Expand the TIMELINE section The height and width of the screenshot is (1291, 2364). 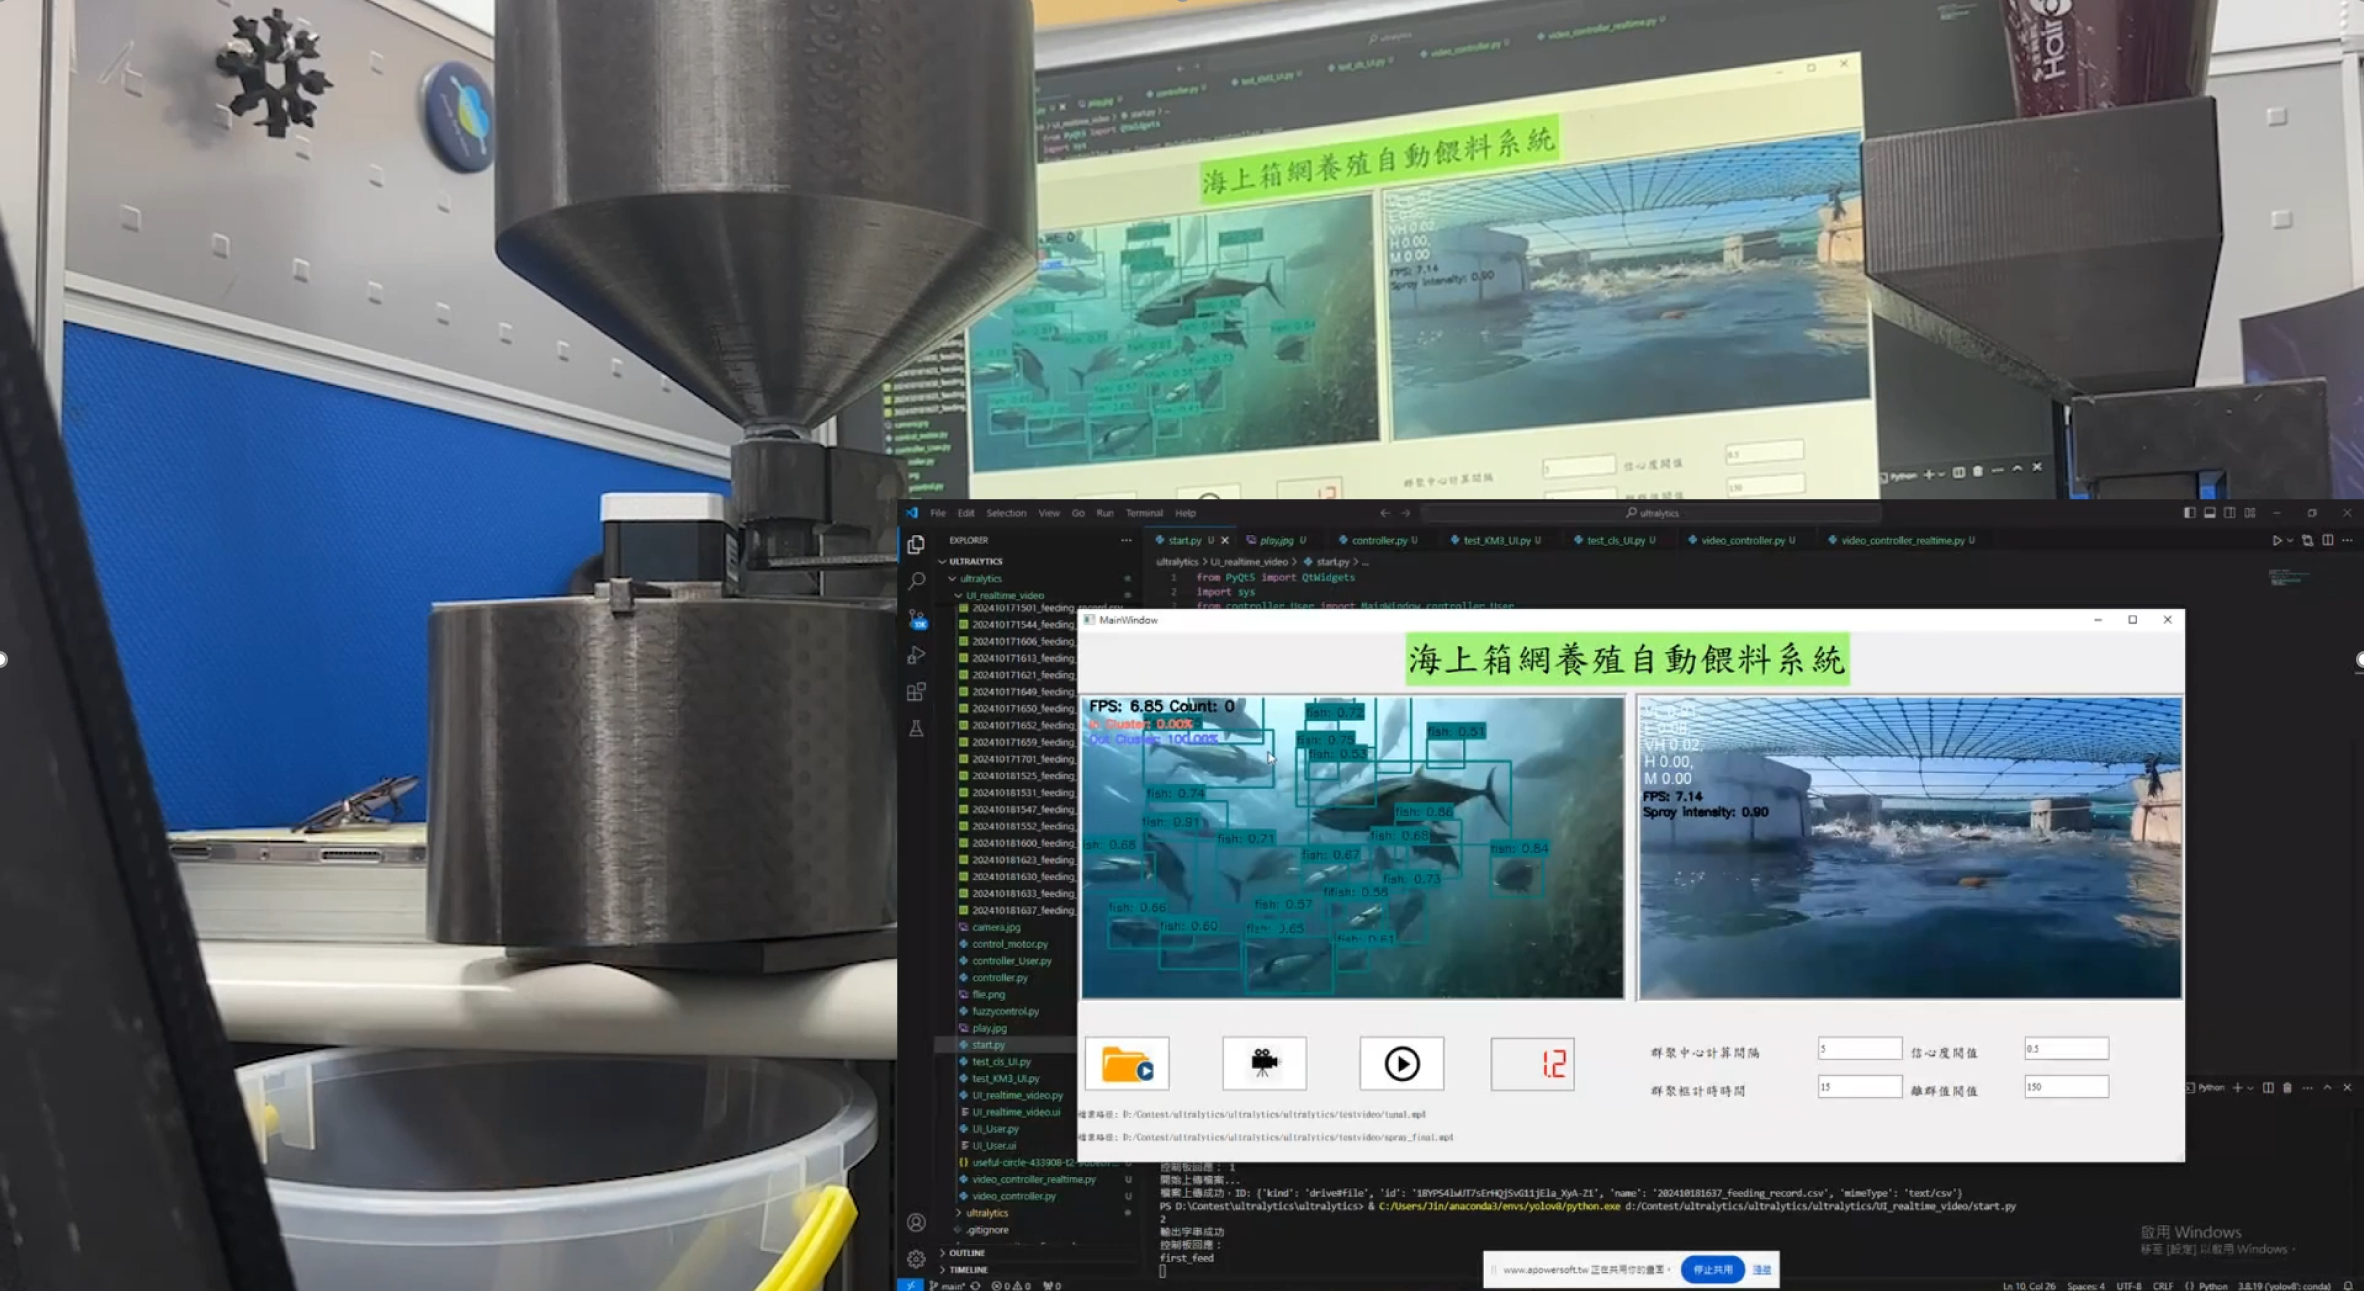[x=967, y=1269]
